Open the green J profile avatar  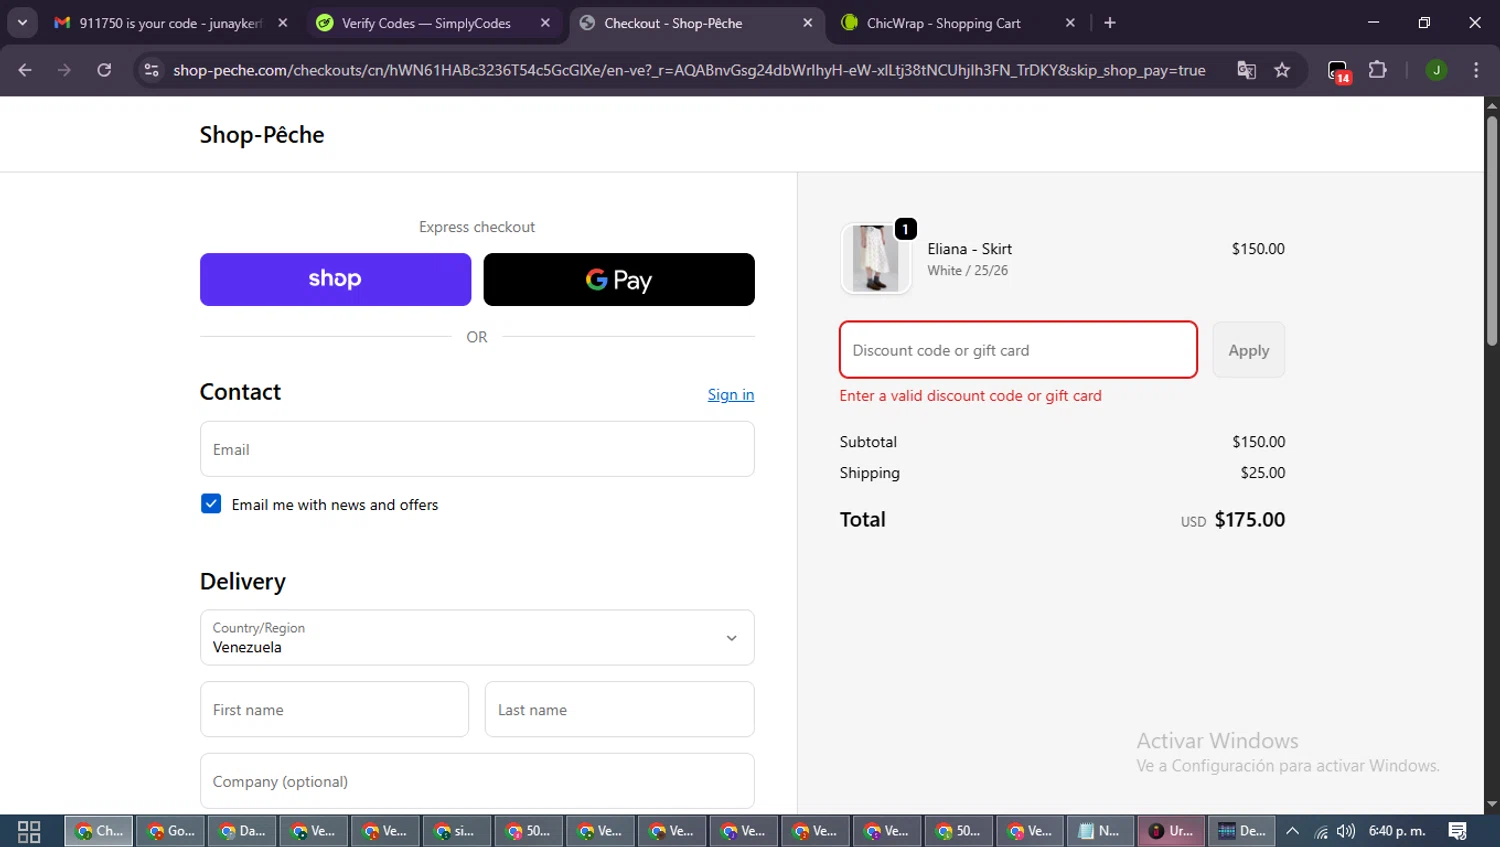pyautogui.click(x=1436, y=70)
